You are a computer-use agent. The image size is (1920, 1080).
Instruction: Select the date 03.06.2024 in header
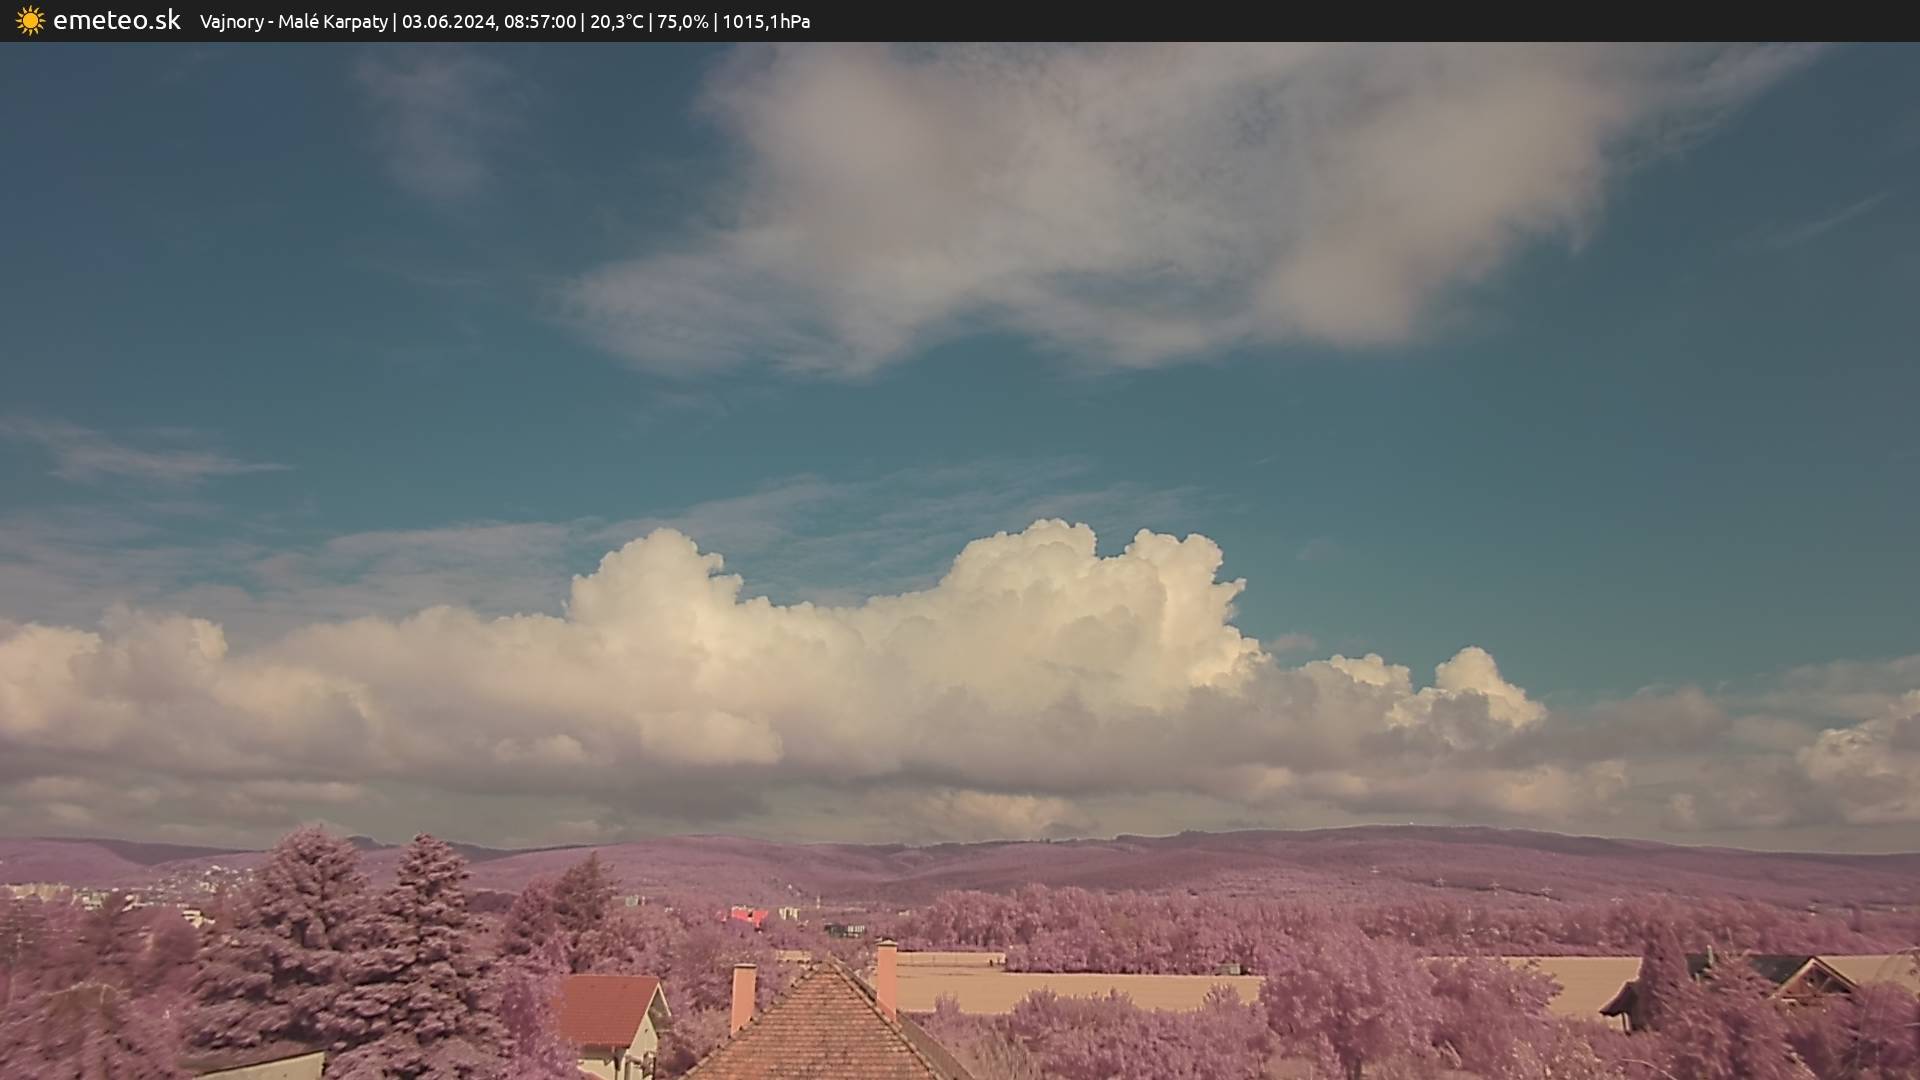coord(448,22)
